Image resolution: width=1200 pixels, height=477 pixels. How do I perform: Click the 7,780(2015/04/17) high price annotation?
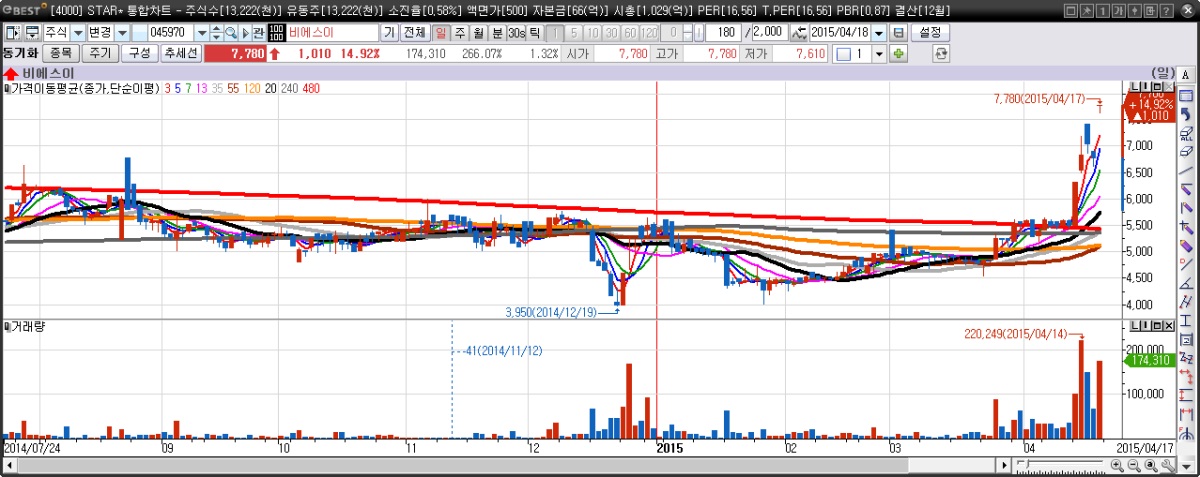pos(1040,99)
